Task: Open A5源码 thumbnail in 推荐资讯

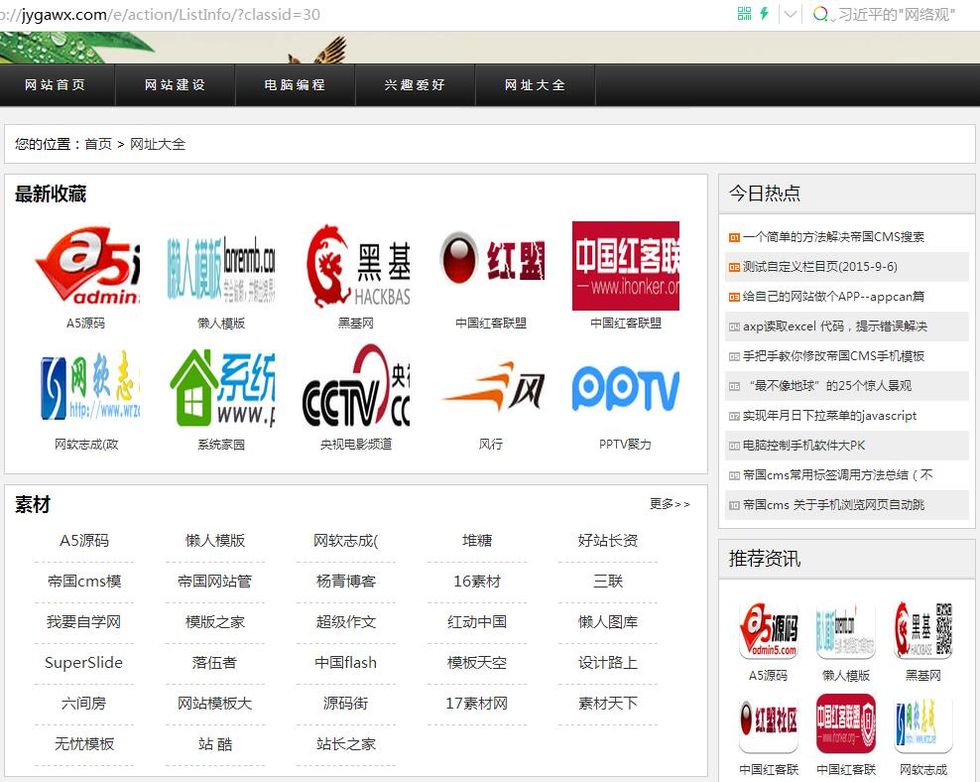Action: click(x=768, y=631)
